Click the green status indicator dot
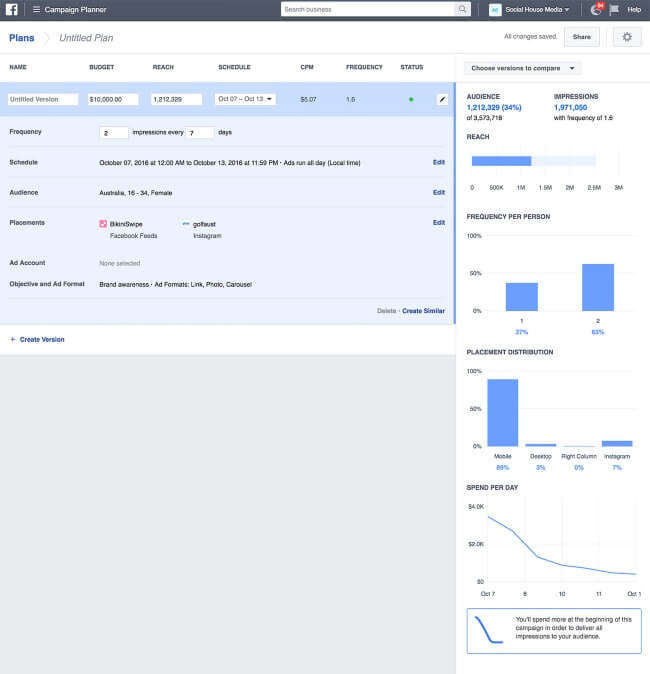Screen dimensions: 650x674 (410, 99)
